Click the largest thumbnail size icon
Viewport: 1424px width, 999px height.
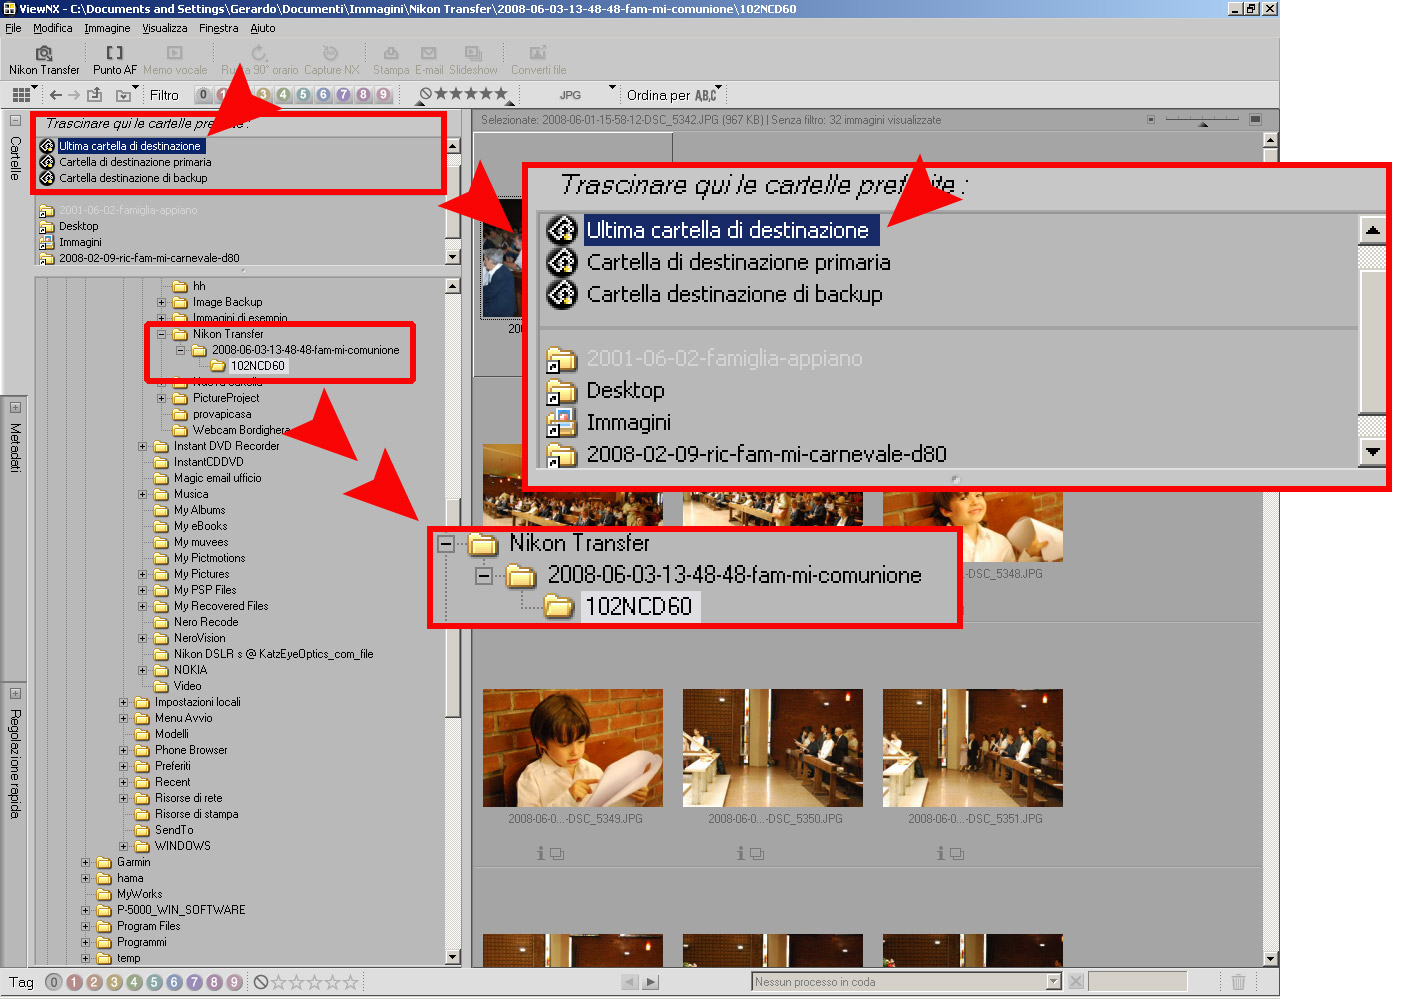(1255, 119)
